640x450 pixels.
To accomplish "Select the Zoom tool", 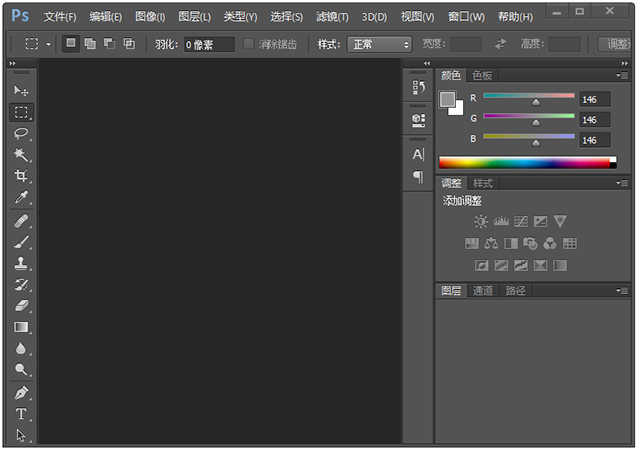I will point(21,369).
